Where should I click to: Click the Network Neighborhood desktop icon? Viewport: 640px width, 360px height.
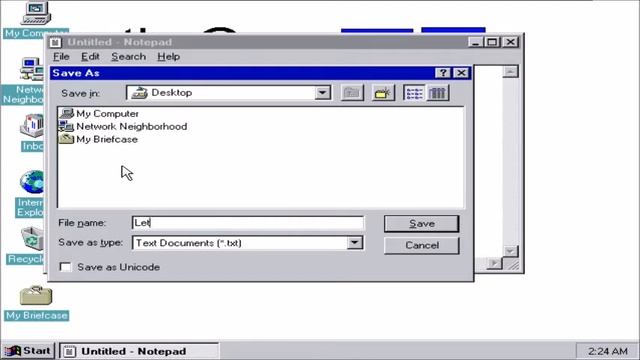pyautogui.click(x=22, y=81)
